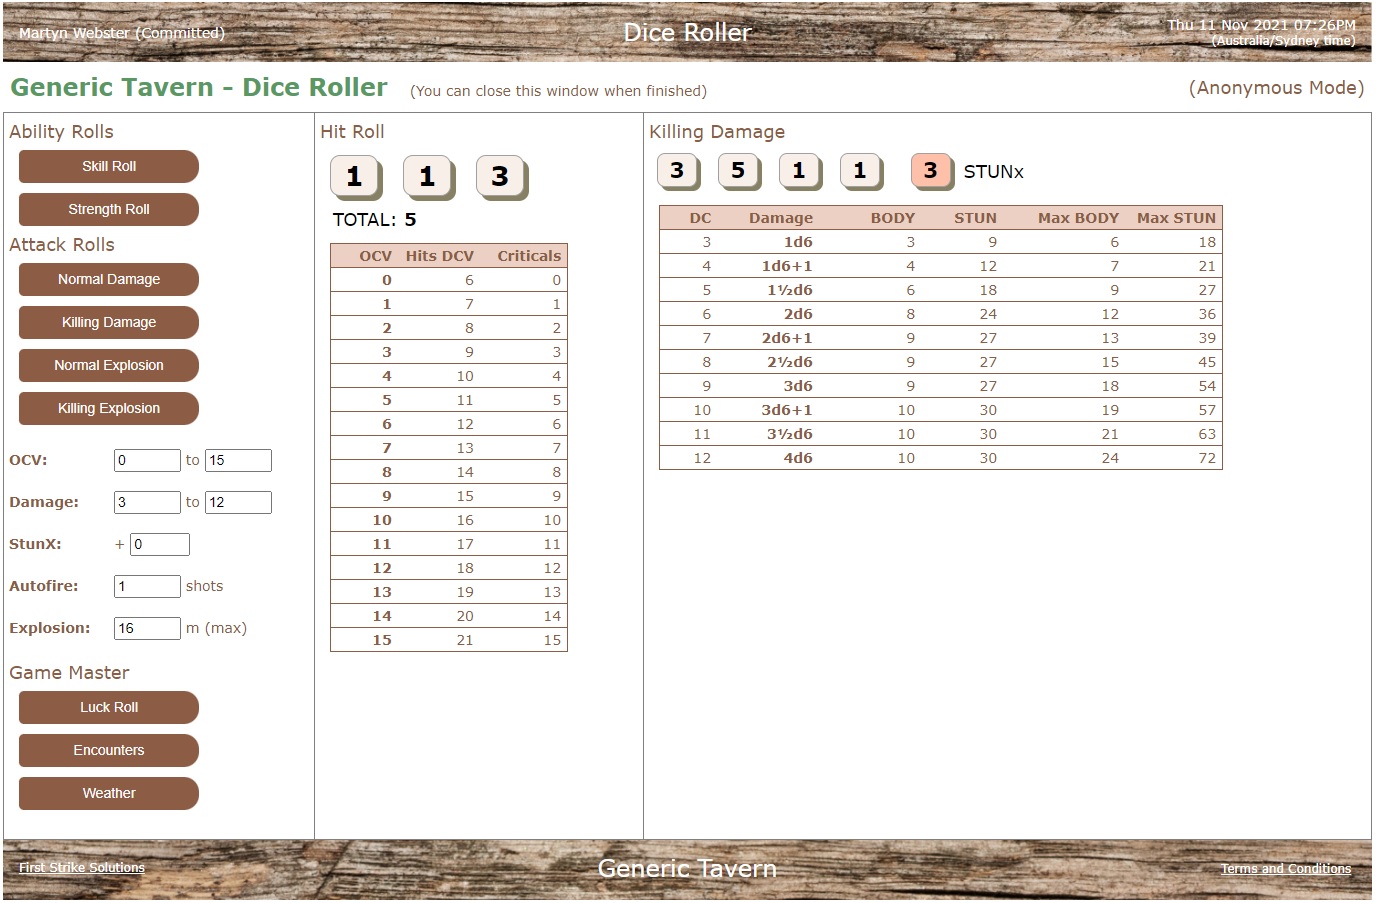Image resolution: width=1376 pixels, height=903 pixels.
Task: Click the third Hit Roll die showing 3
Action: [501, 178]
